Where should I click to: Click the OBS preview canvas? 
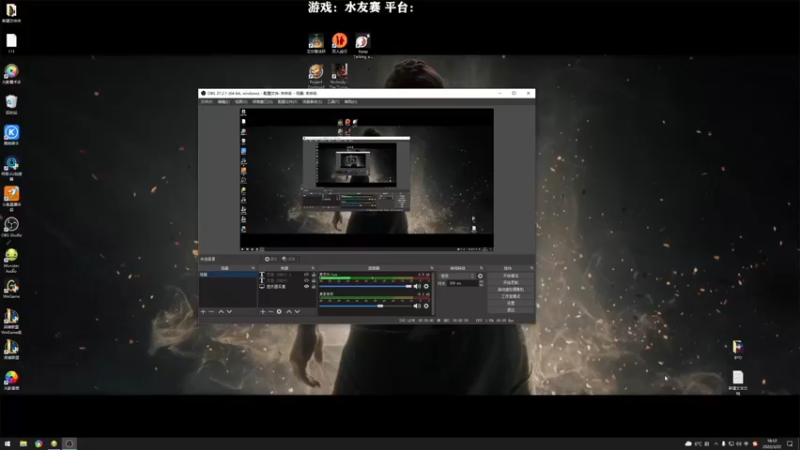[366, 179]
